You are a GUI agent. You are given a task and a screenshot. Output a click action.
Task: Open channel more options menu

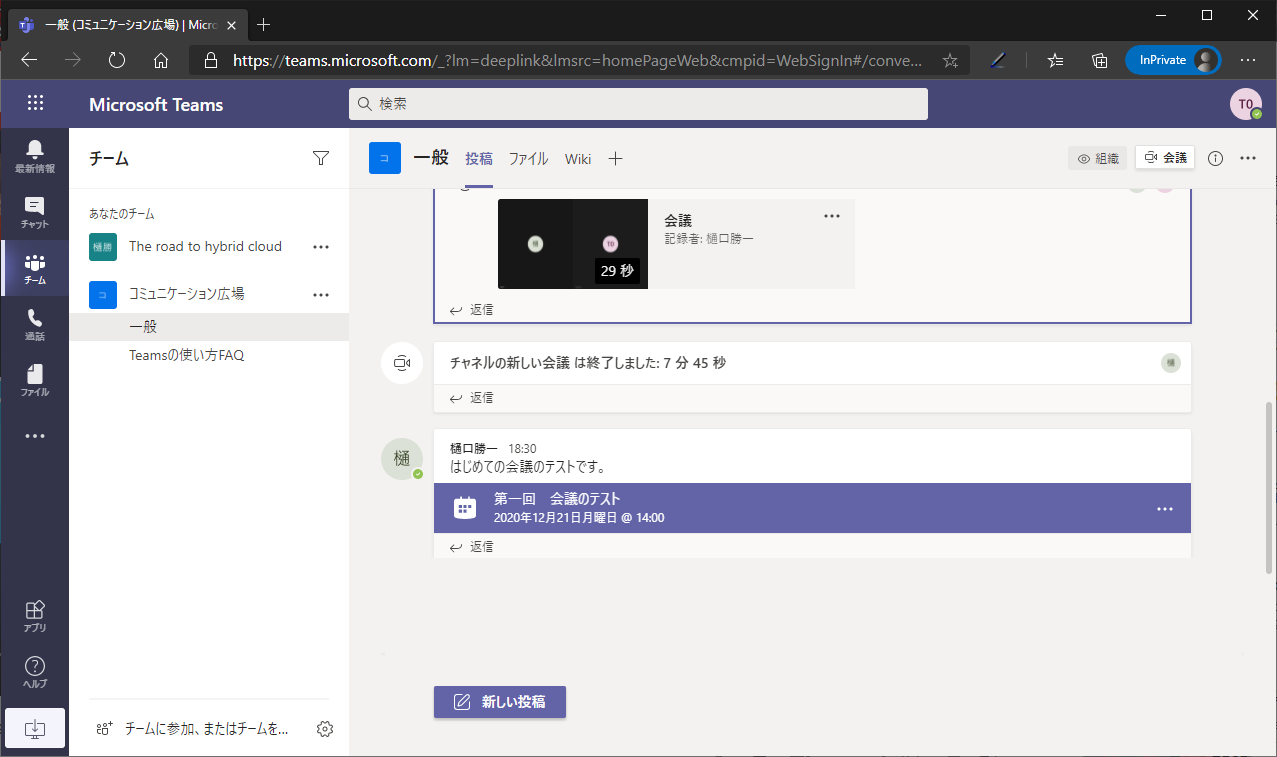(x=1248, y=158)
